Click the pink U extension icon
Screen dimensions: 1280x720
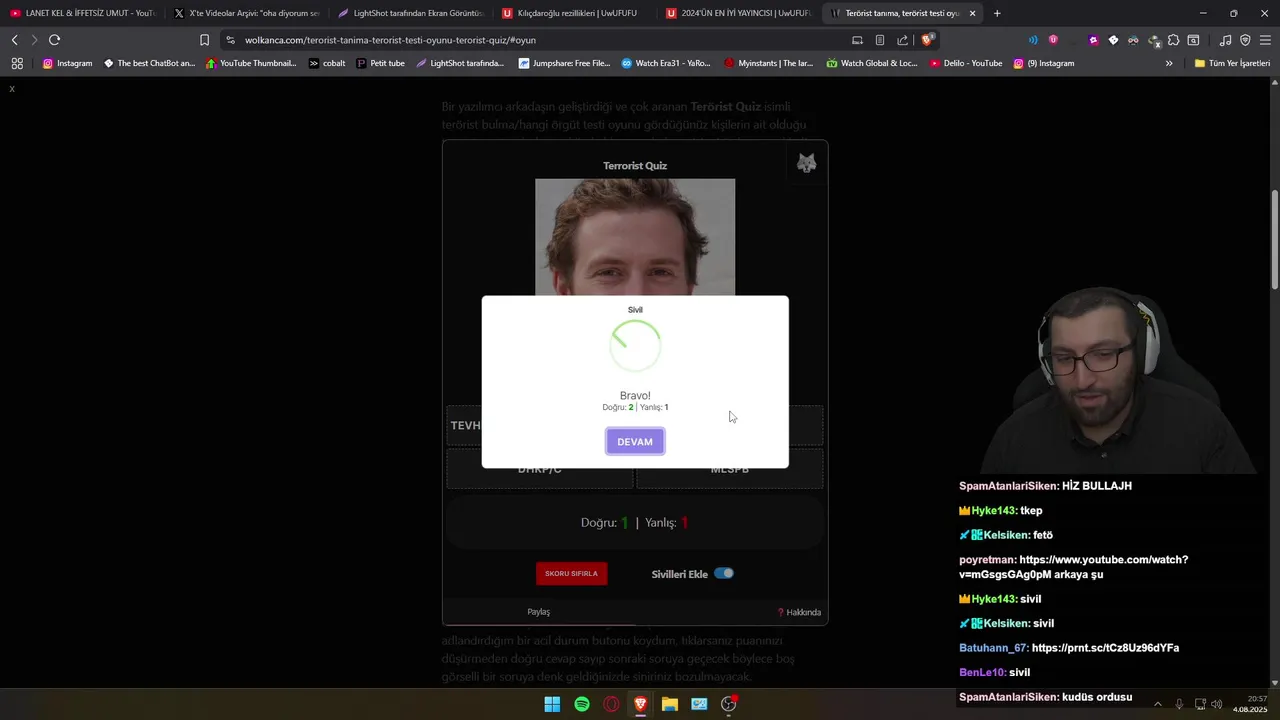click(x=1053, y=40)
